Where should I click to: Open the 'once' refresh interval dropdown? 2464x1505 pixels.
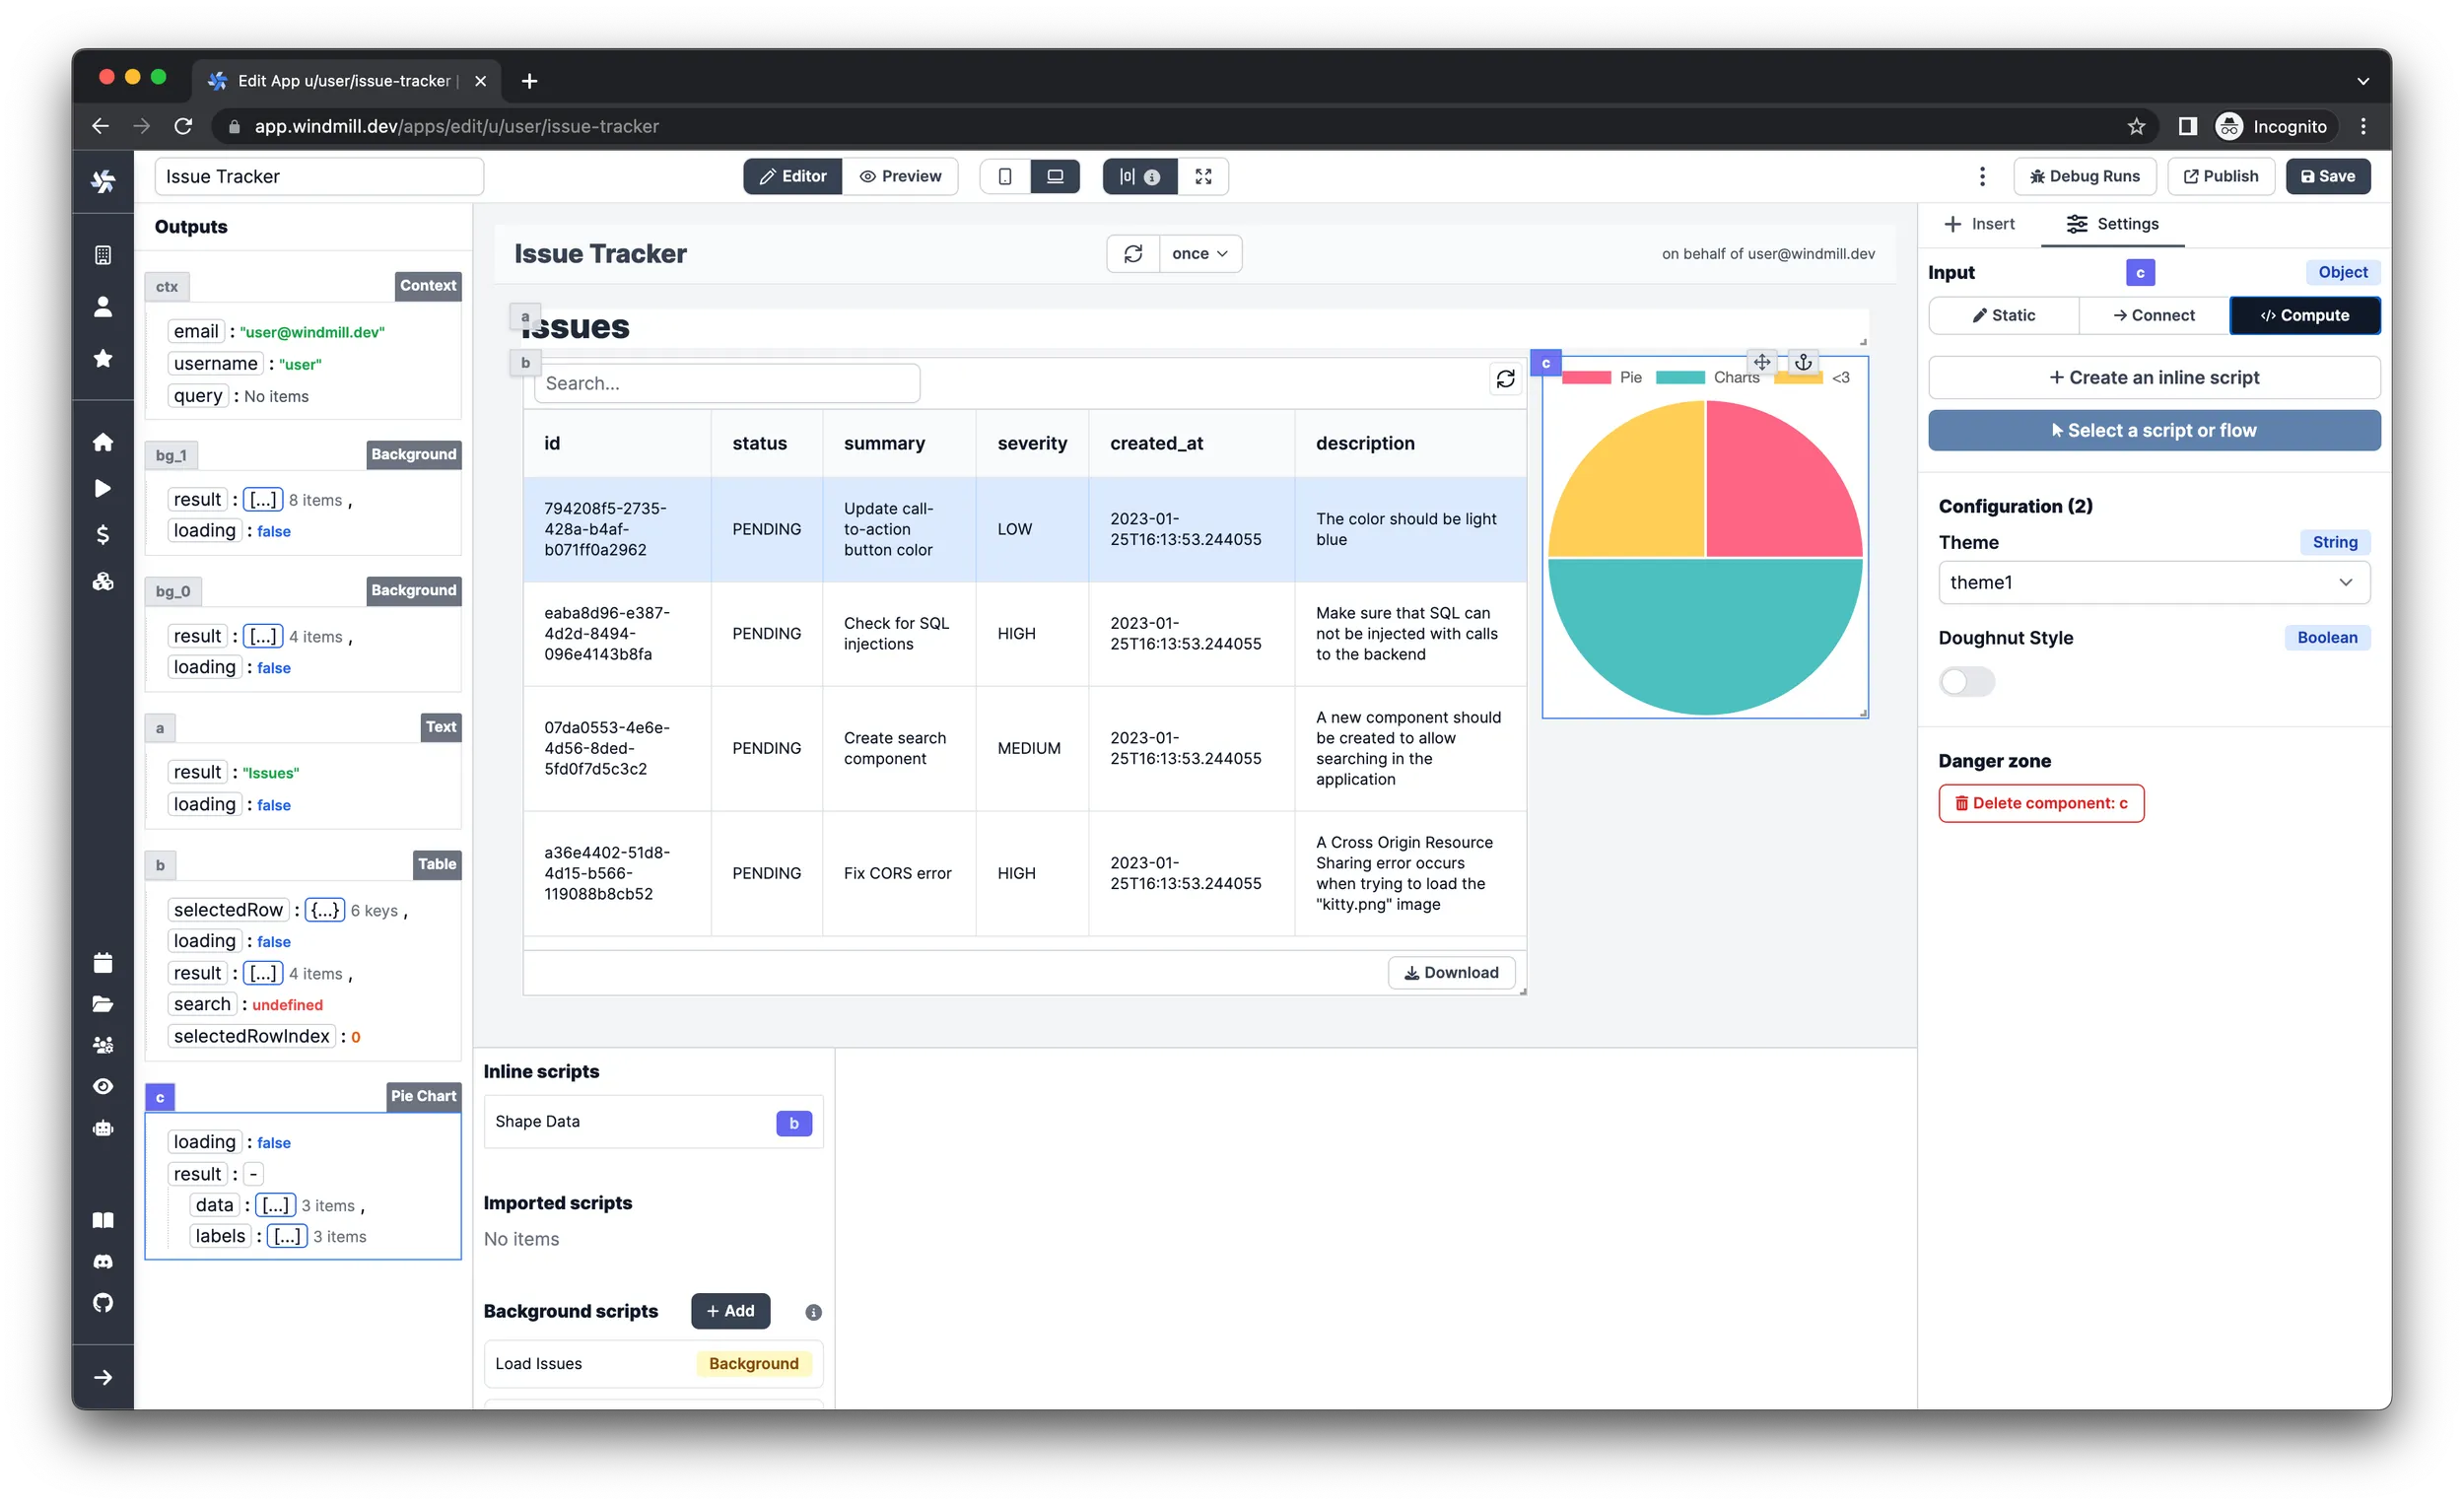tap(1200, 254)
